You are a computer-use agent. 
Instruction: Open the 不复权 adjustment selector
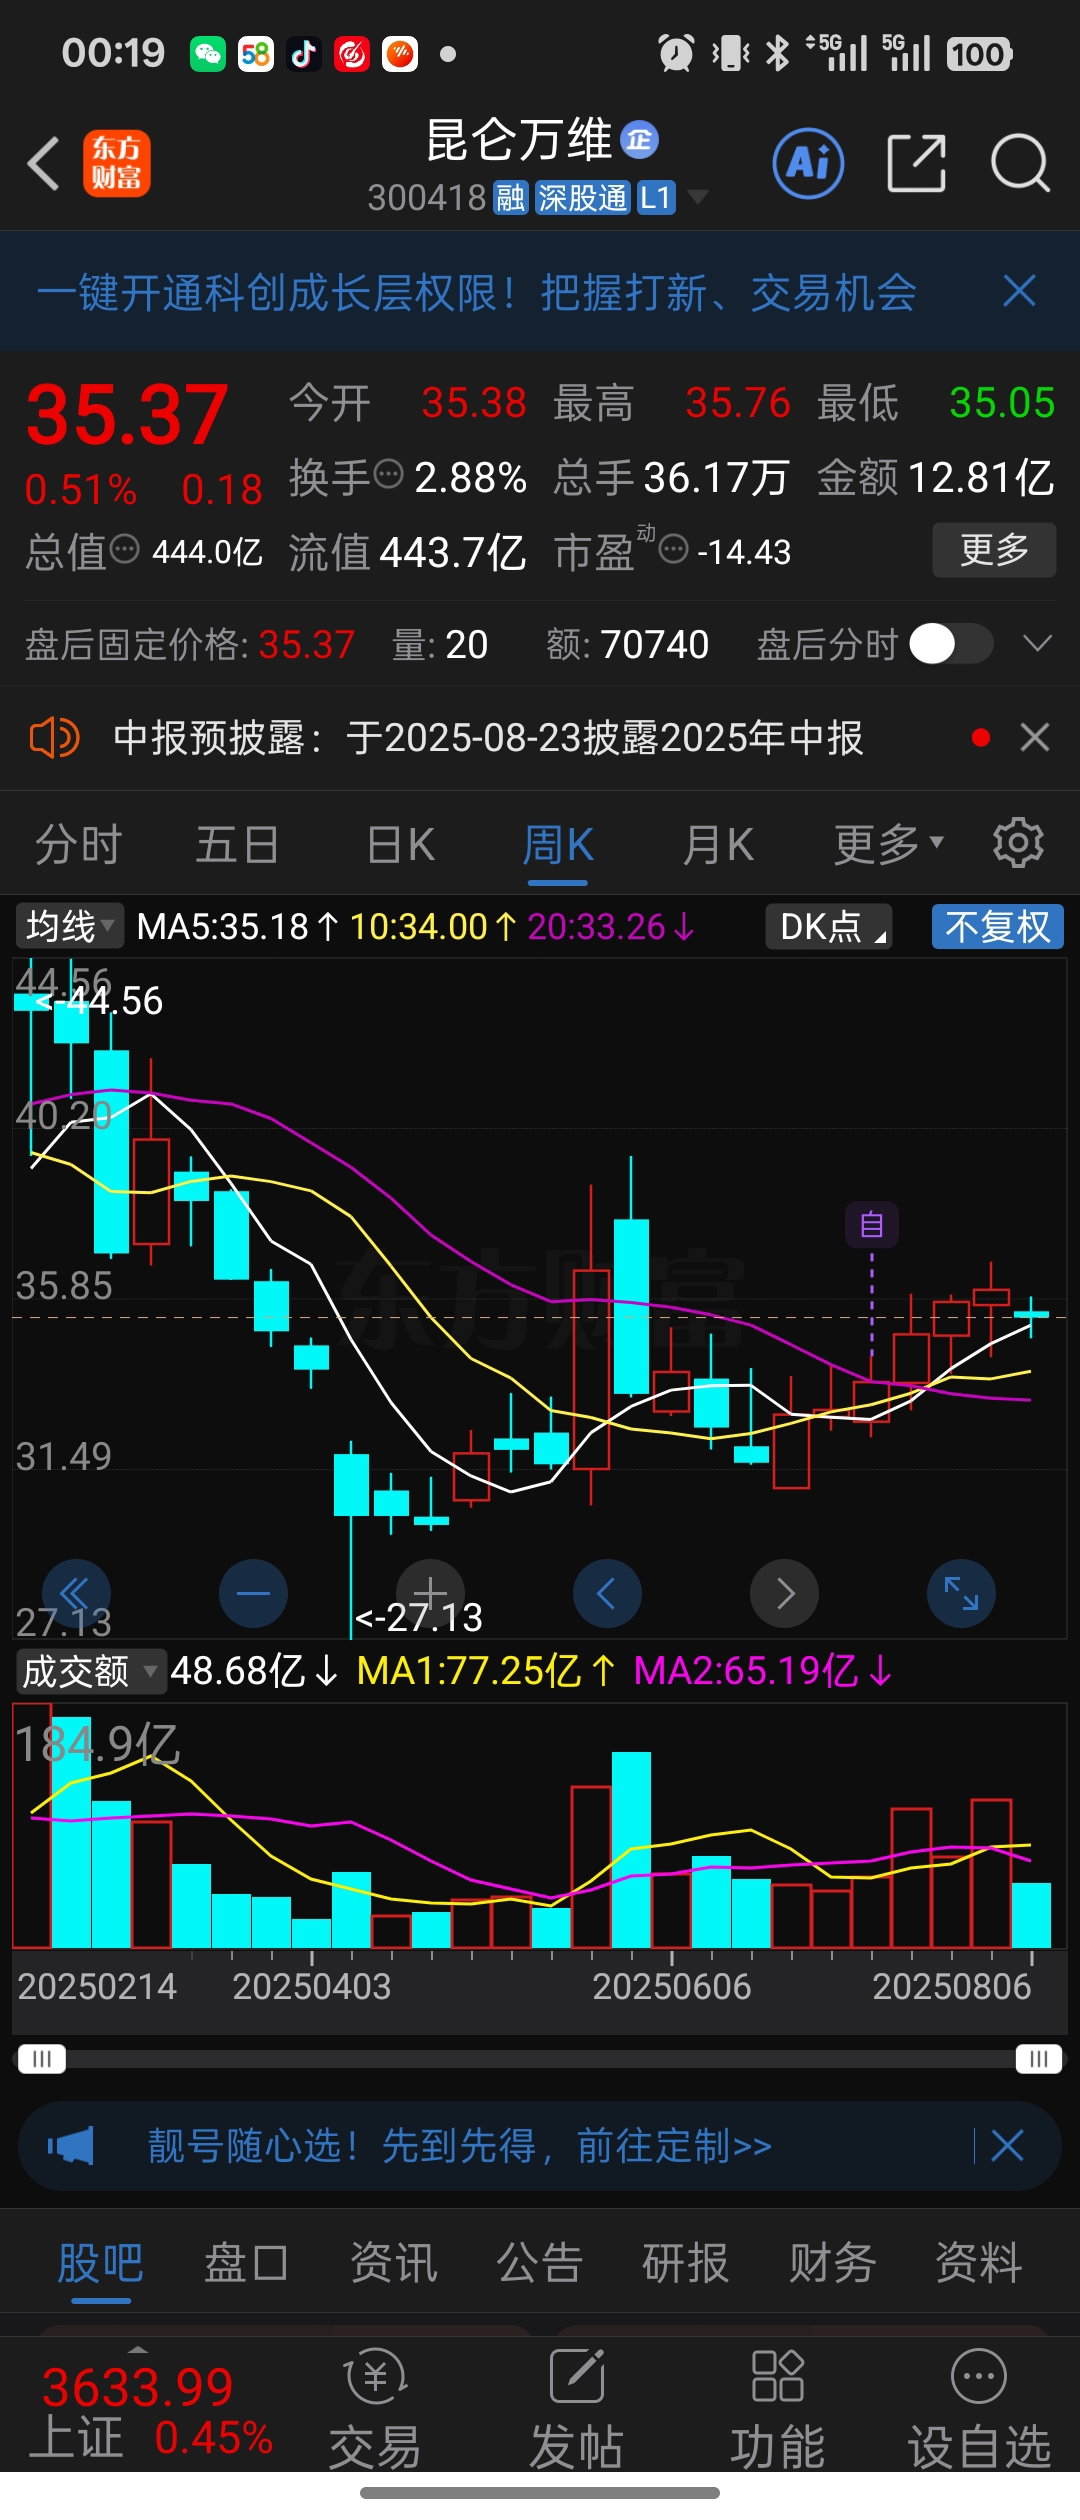[x=998, y=926]
